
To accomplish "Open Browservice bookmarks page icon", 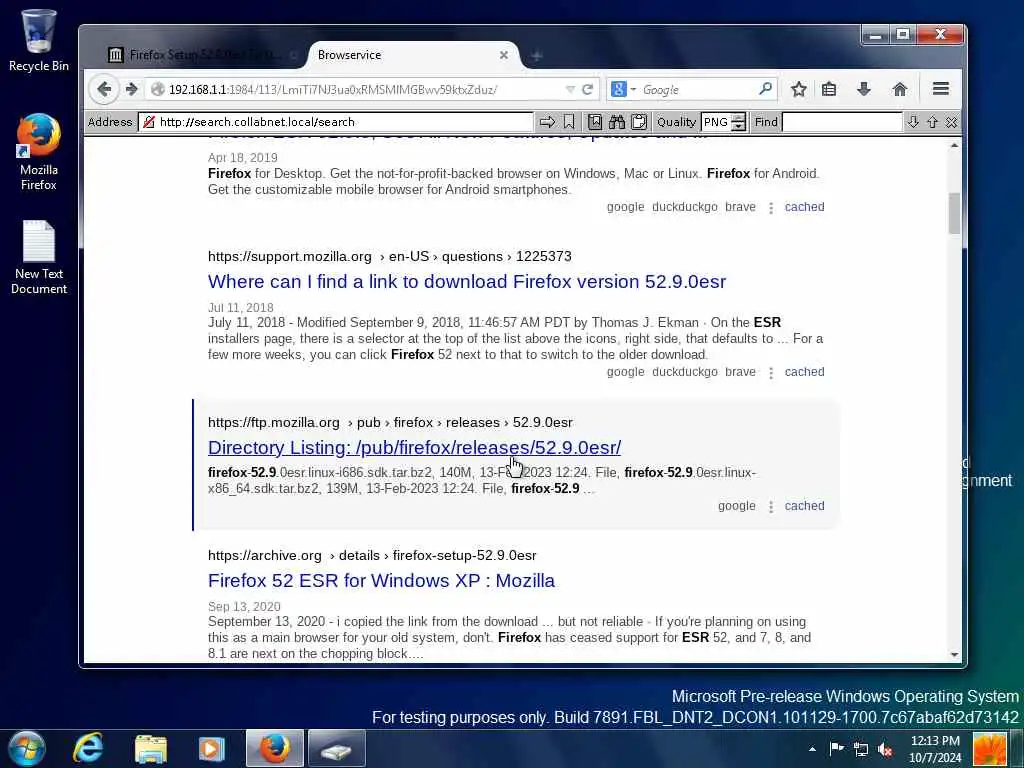I will point(594,122).
